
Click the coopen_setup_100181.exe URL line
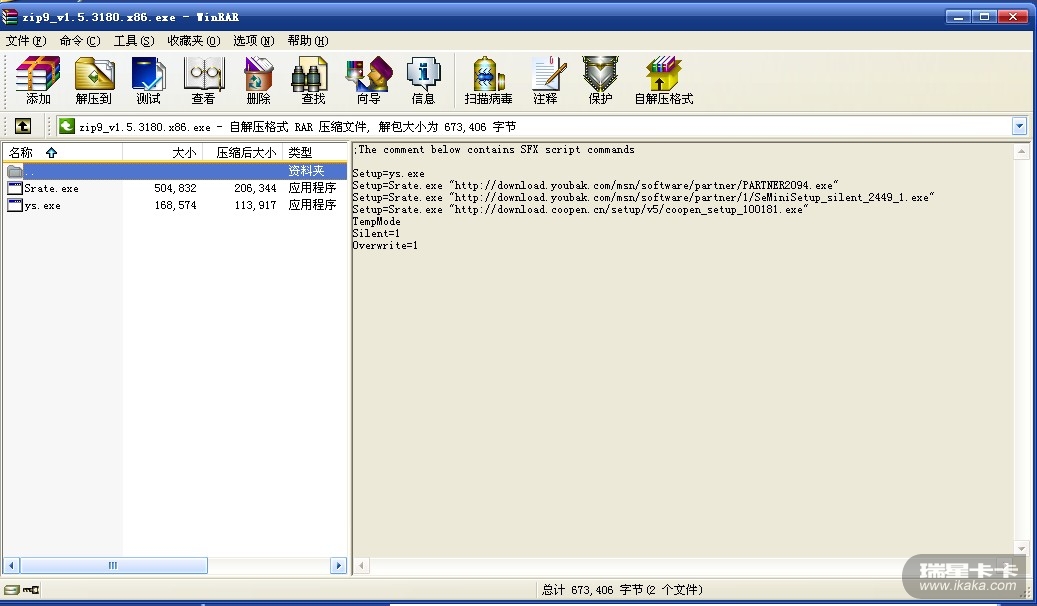pos(580,209)
